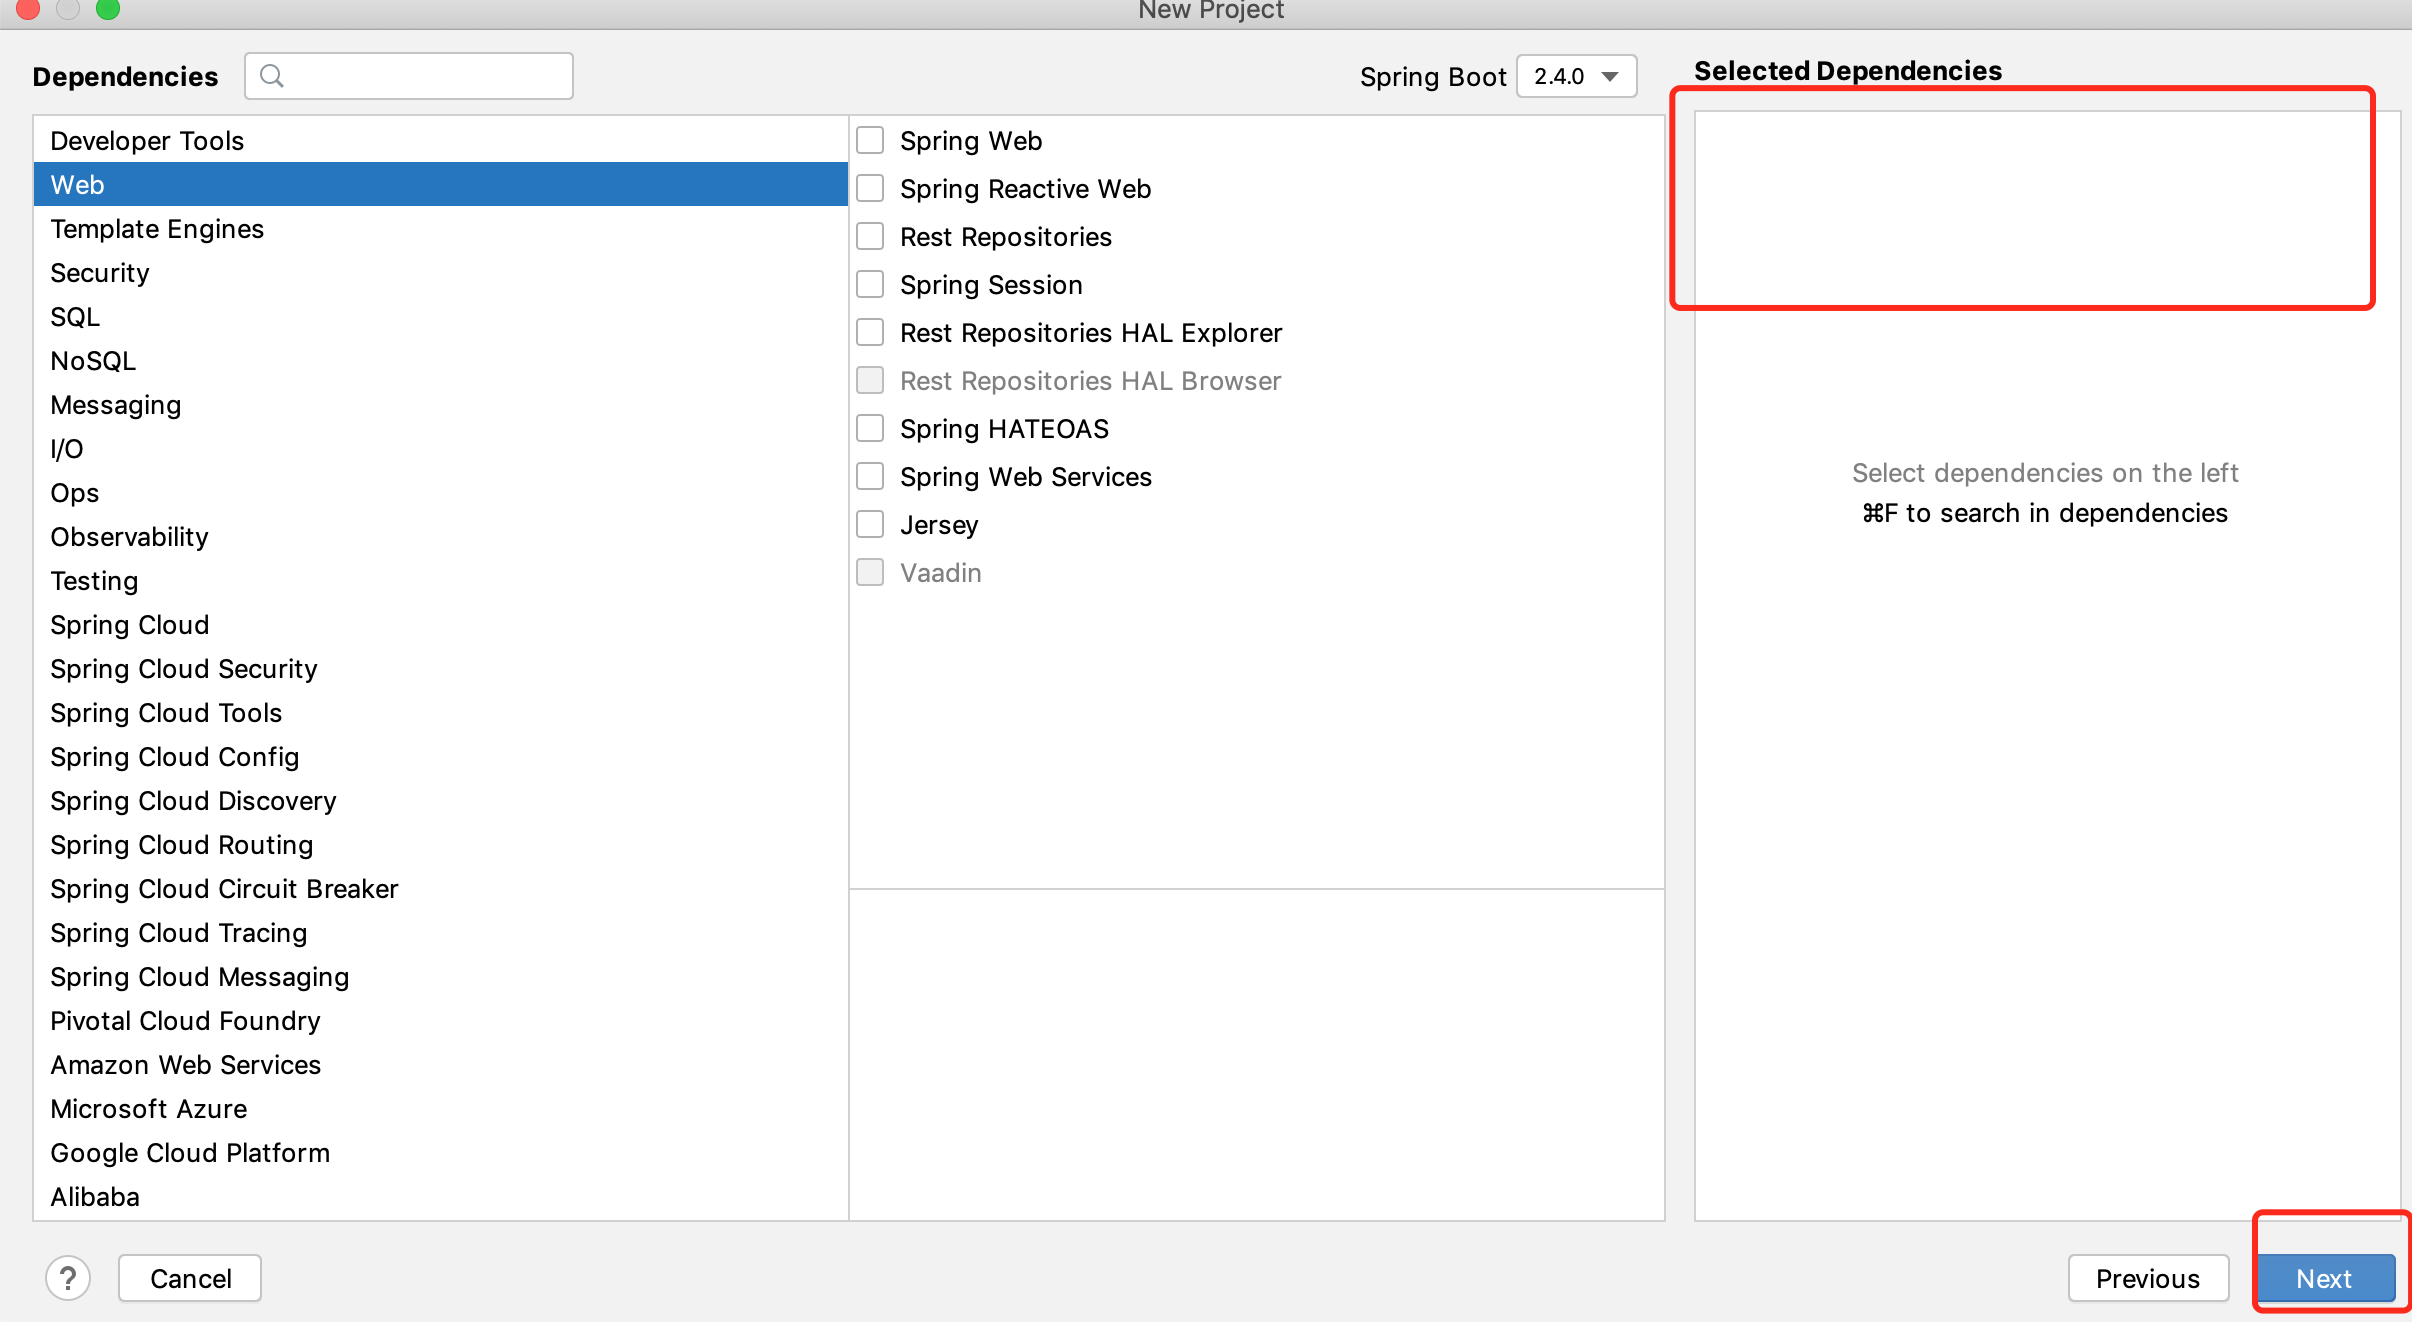Go back with the Previous button
2412x1322 pixels.
(x=2147, y=1278)
